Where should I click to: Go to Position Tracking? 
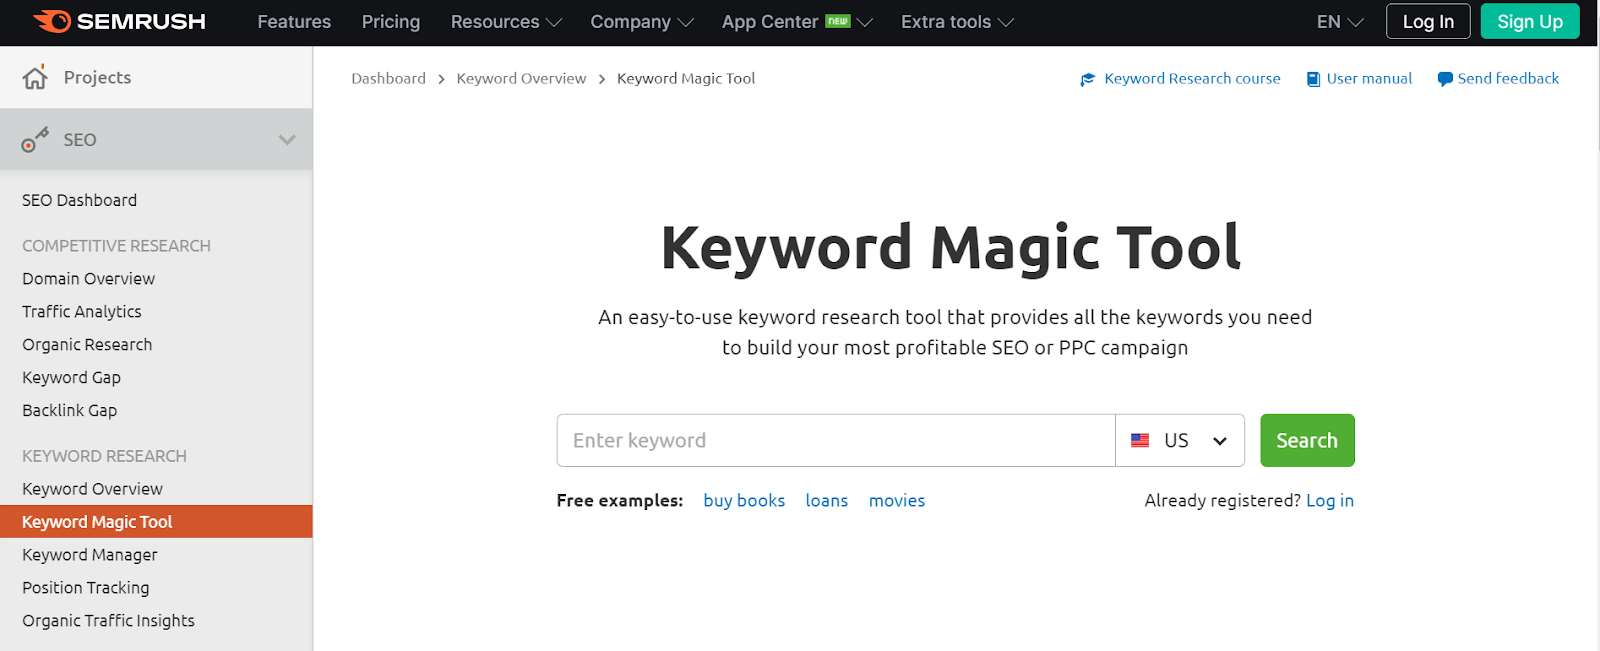click(x=86, y=588)
